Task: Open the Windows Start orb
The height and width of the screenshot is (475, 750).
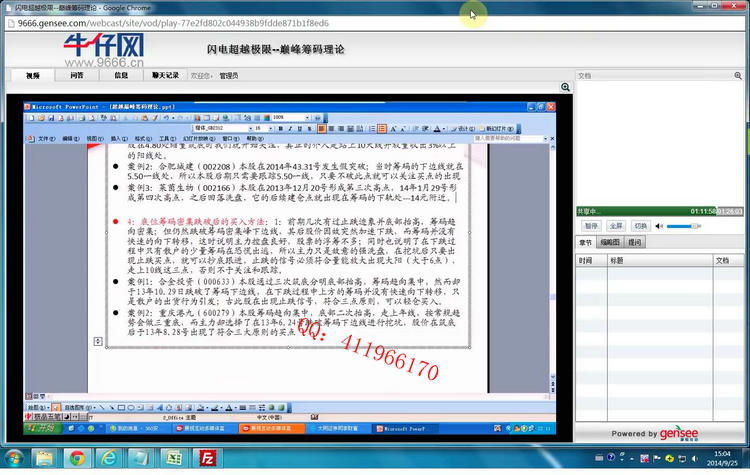Action: tap(14, 458)
